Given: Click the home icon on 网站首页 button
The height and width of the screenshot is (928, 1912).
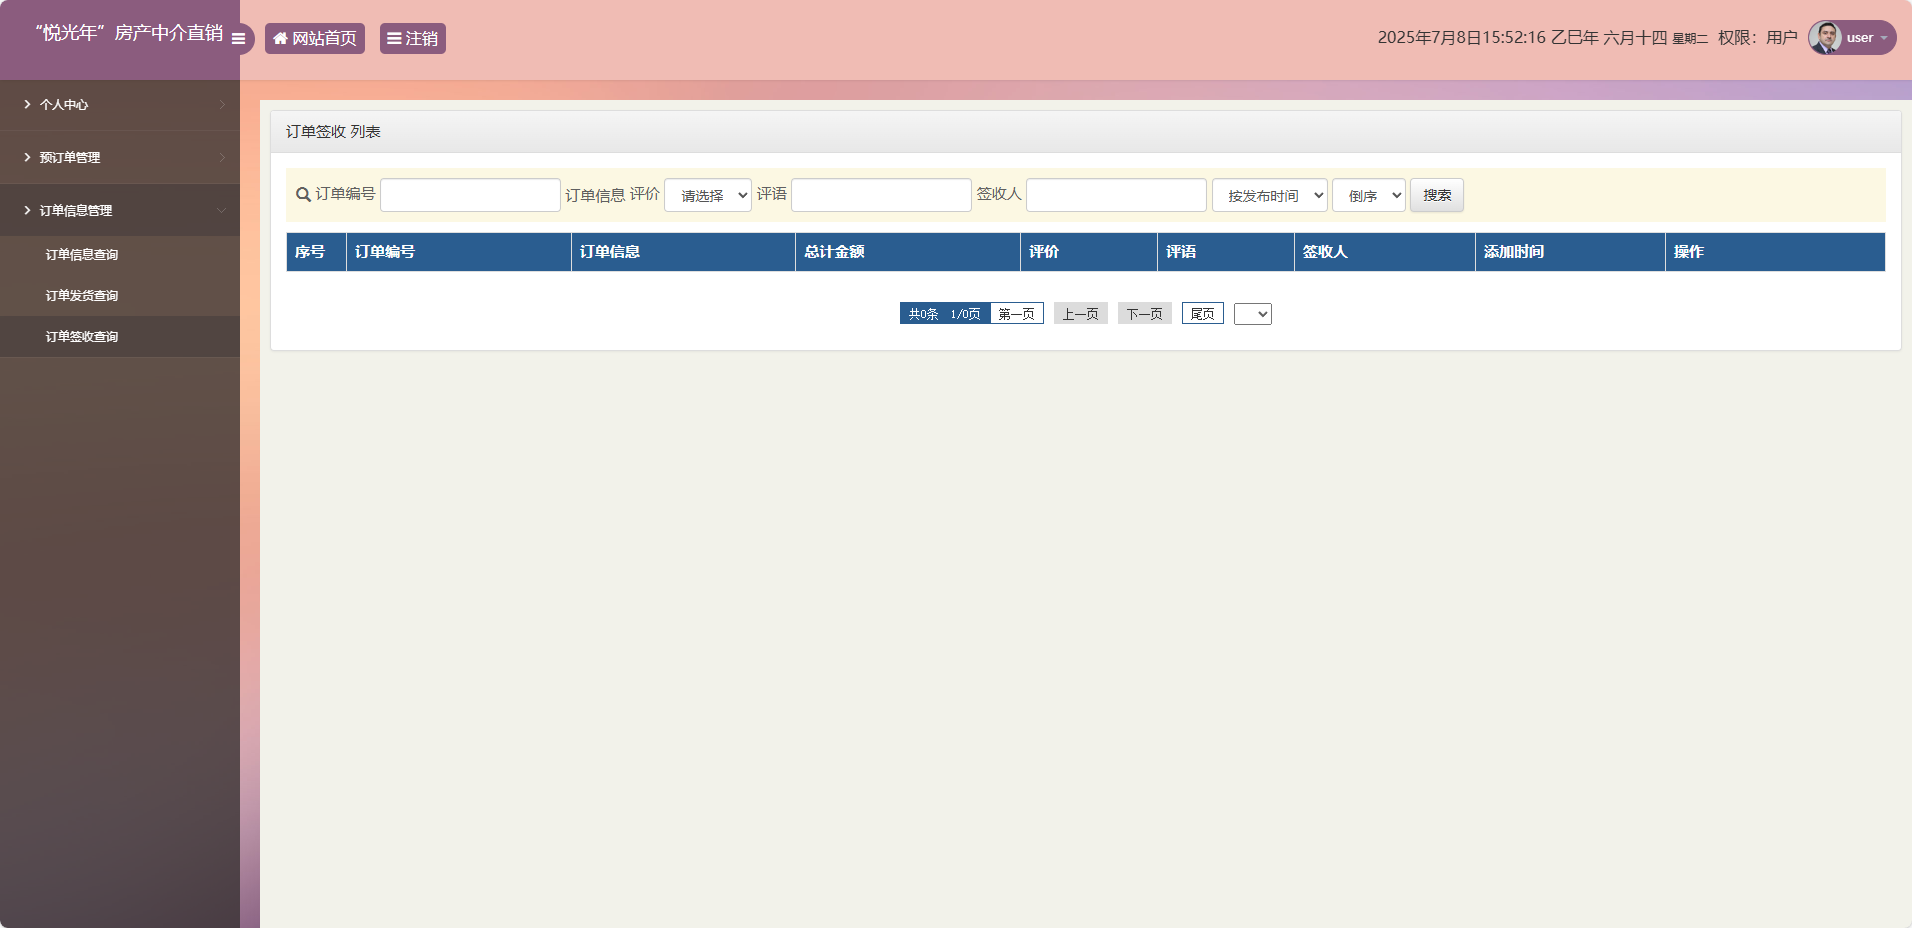Looking at the screenshot, I should pyautogui.click(x=280, y=38).
